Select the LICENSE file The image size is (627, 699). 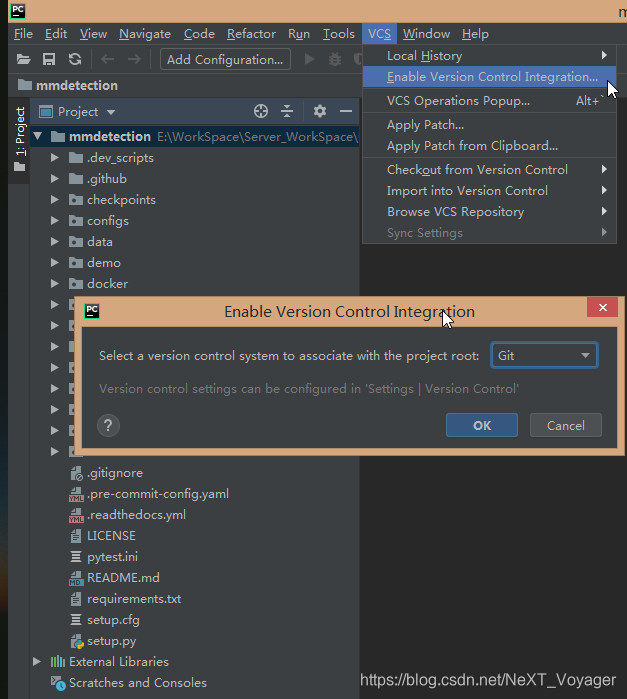[x=111, y=536]
